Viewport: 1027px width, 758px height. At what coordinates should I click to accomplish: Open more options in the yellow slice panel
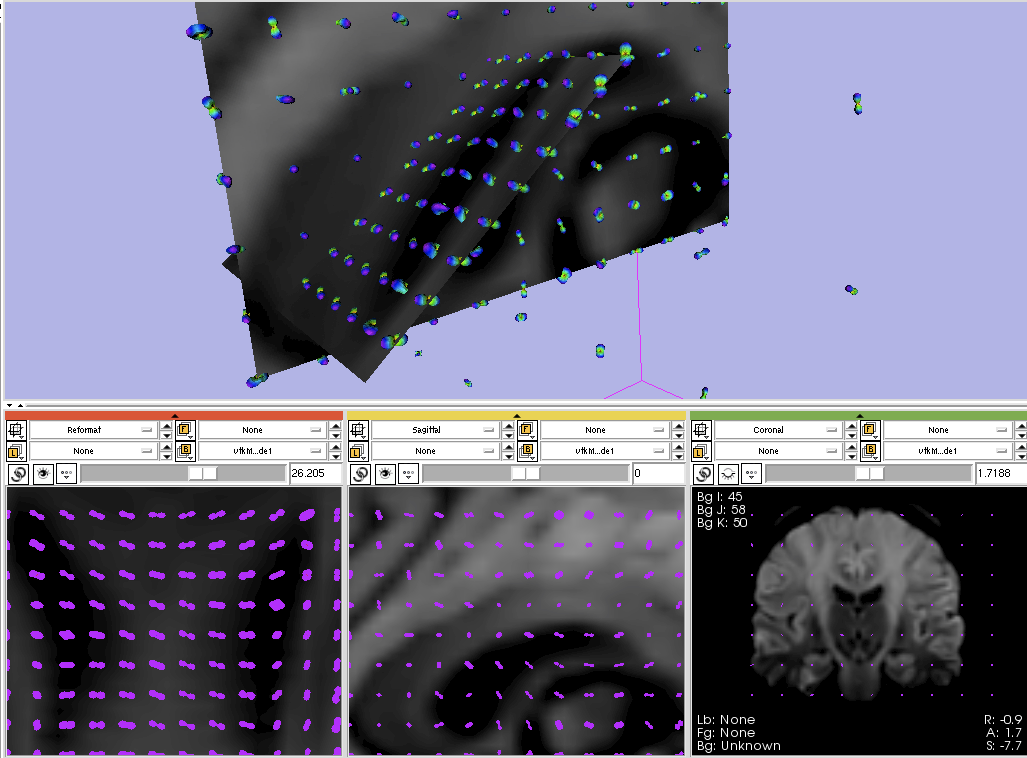(409, 473)
